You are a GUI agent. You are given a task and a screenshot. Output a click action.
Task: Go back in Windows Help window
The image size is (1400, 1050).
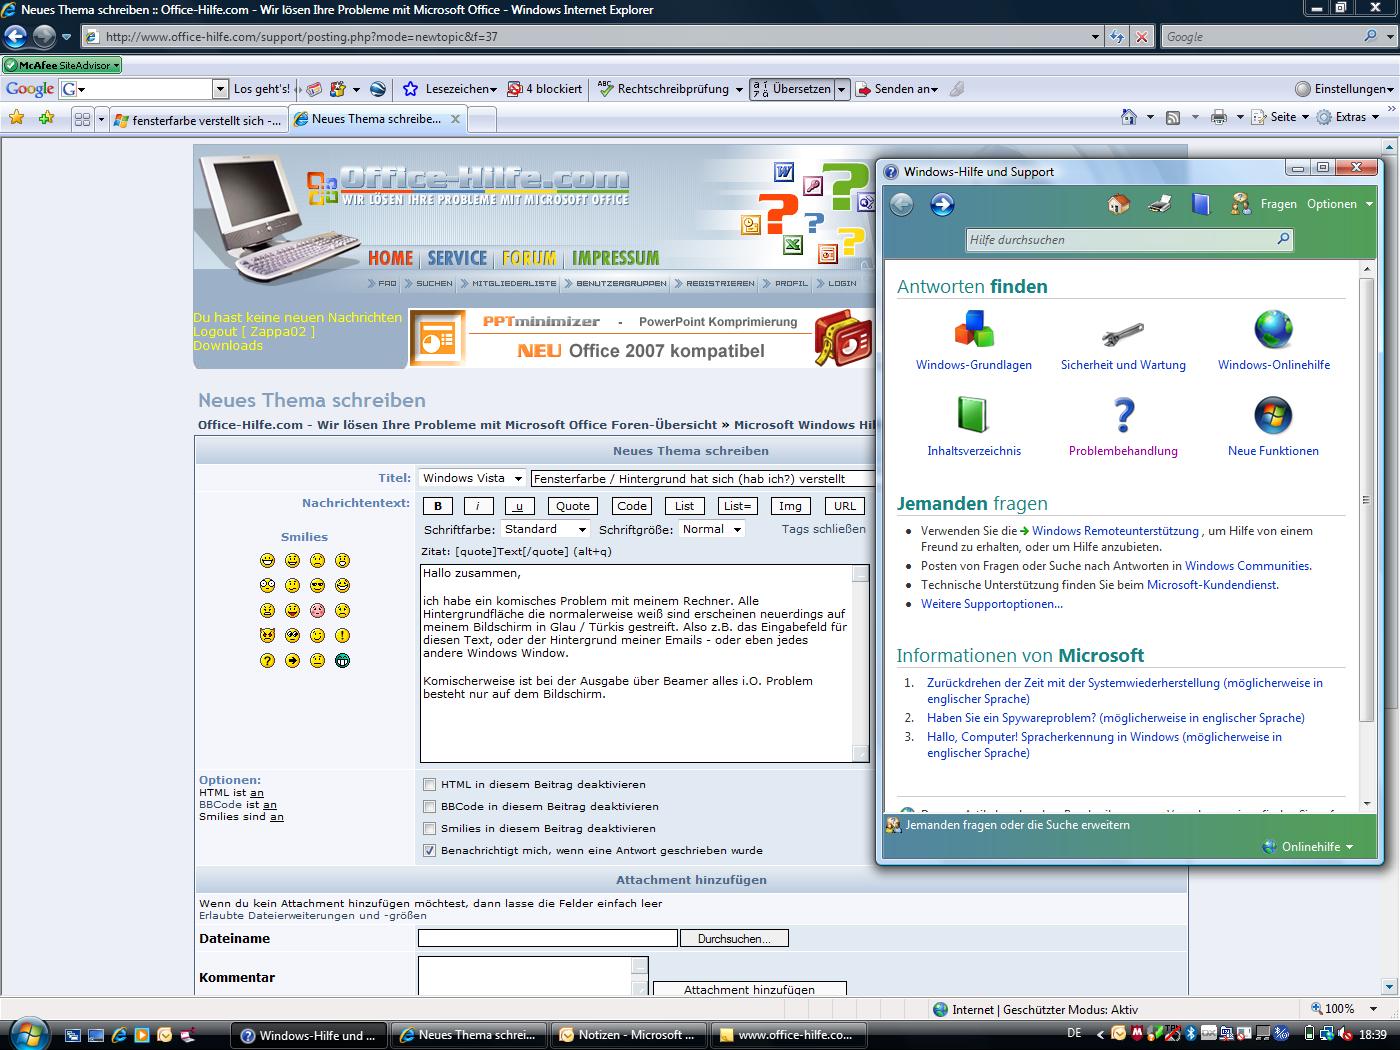901,204
